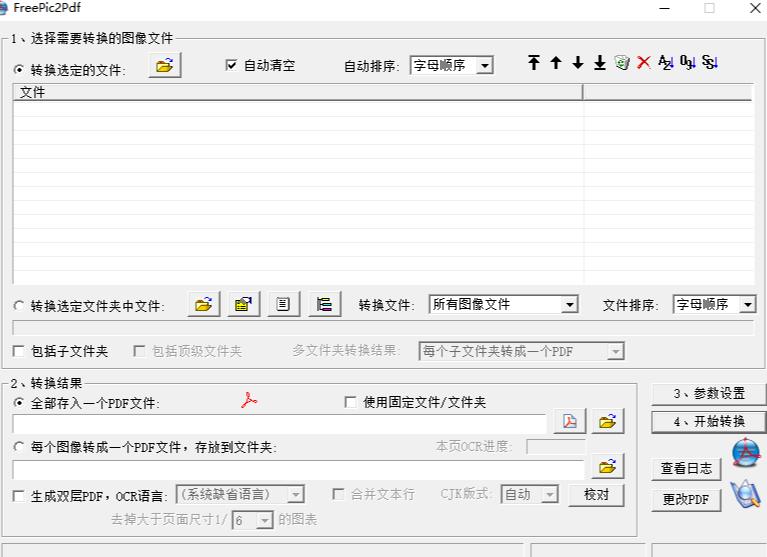
Task: Open file browser for selected files
Action: (165, 65)
